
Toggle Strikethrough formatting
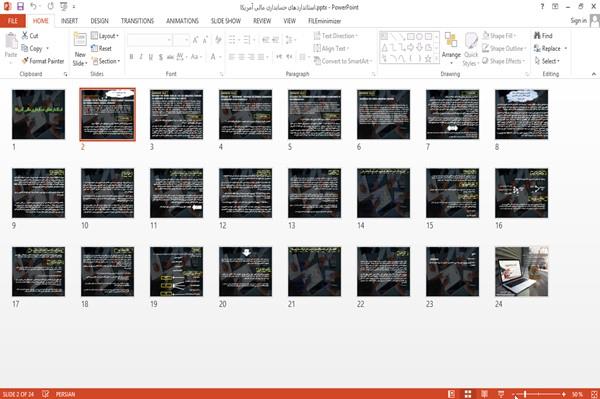click(170, 57)
